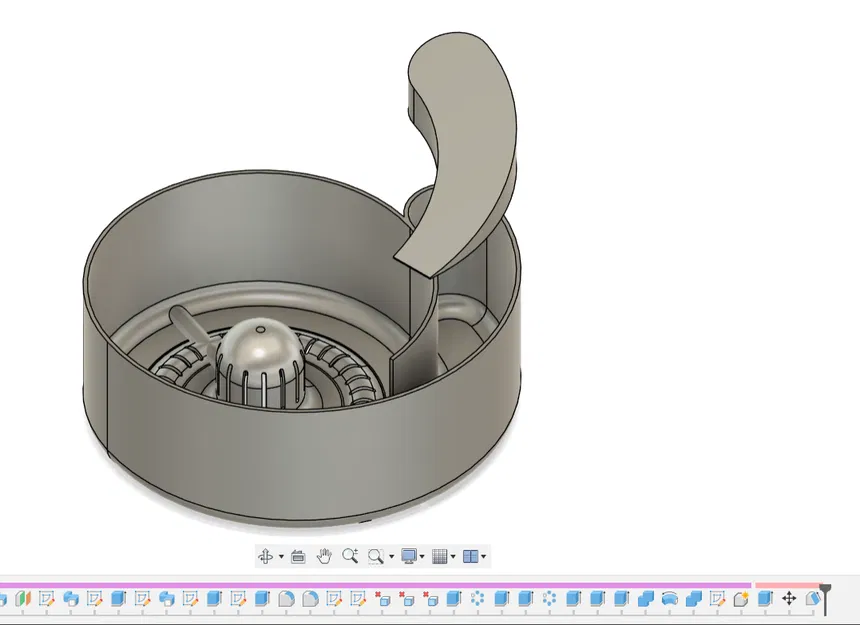Select a circular pattern feature in the timeline
The height and width of the screenshot is (625, 860).
(477, 599)
